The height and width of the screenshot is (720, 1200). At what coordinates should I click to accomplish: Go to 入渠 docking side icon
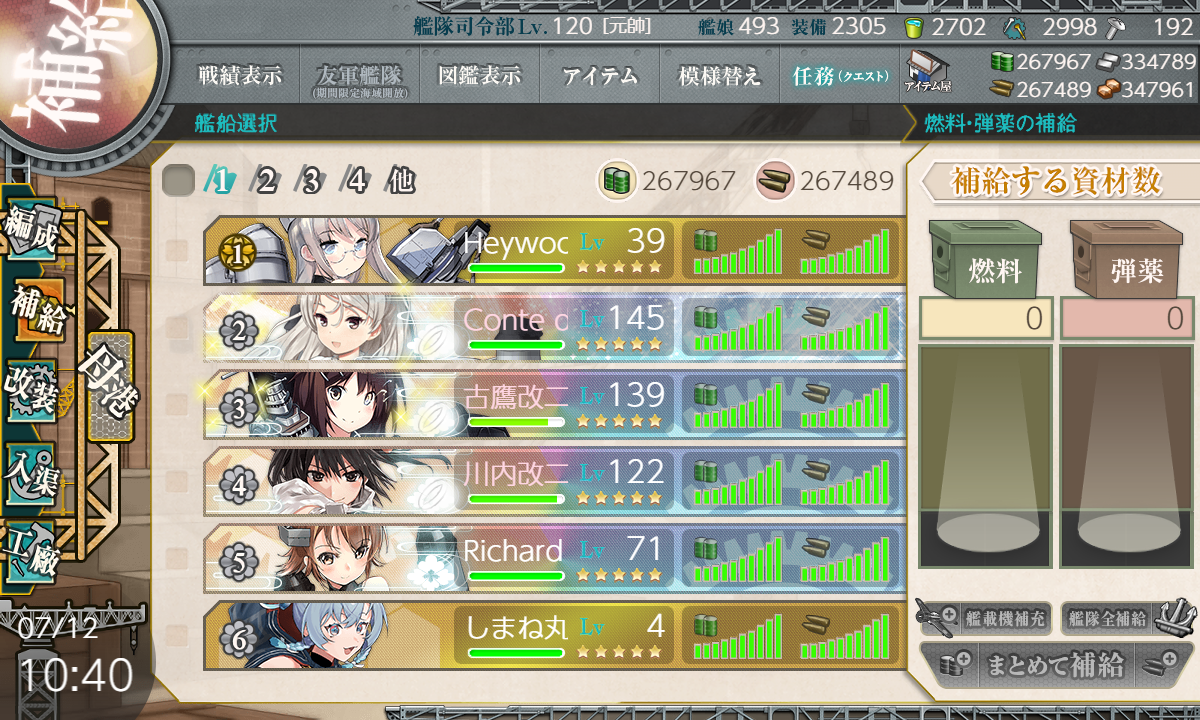click(32, 470)
